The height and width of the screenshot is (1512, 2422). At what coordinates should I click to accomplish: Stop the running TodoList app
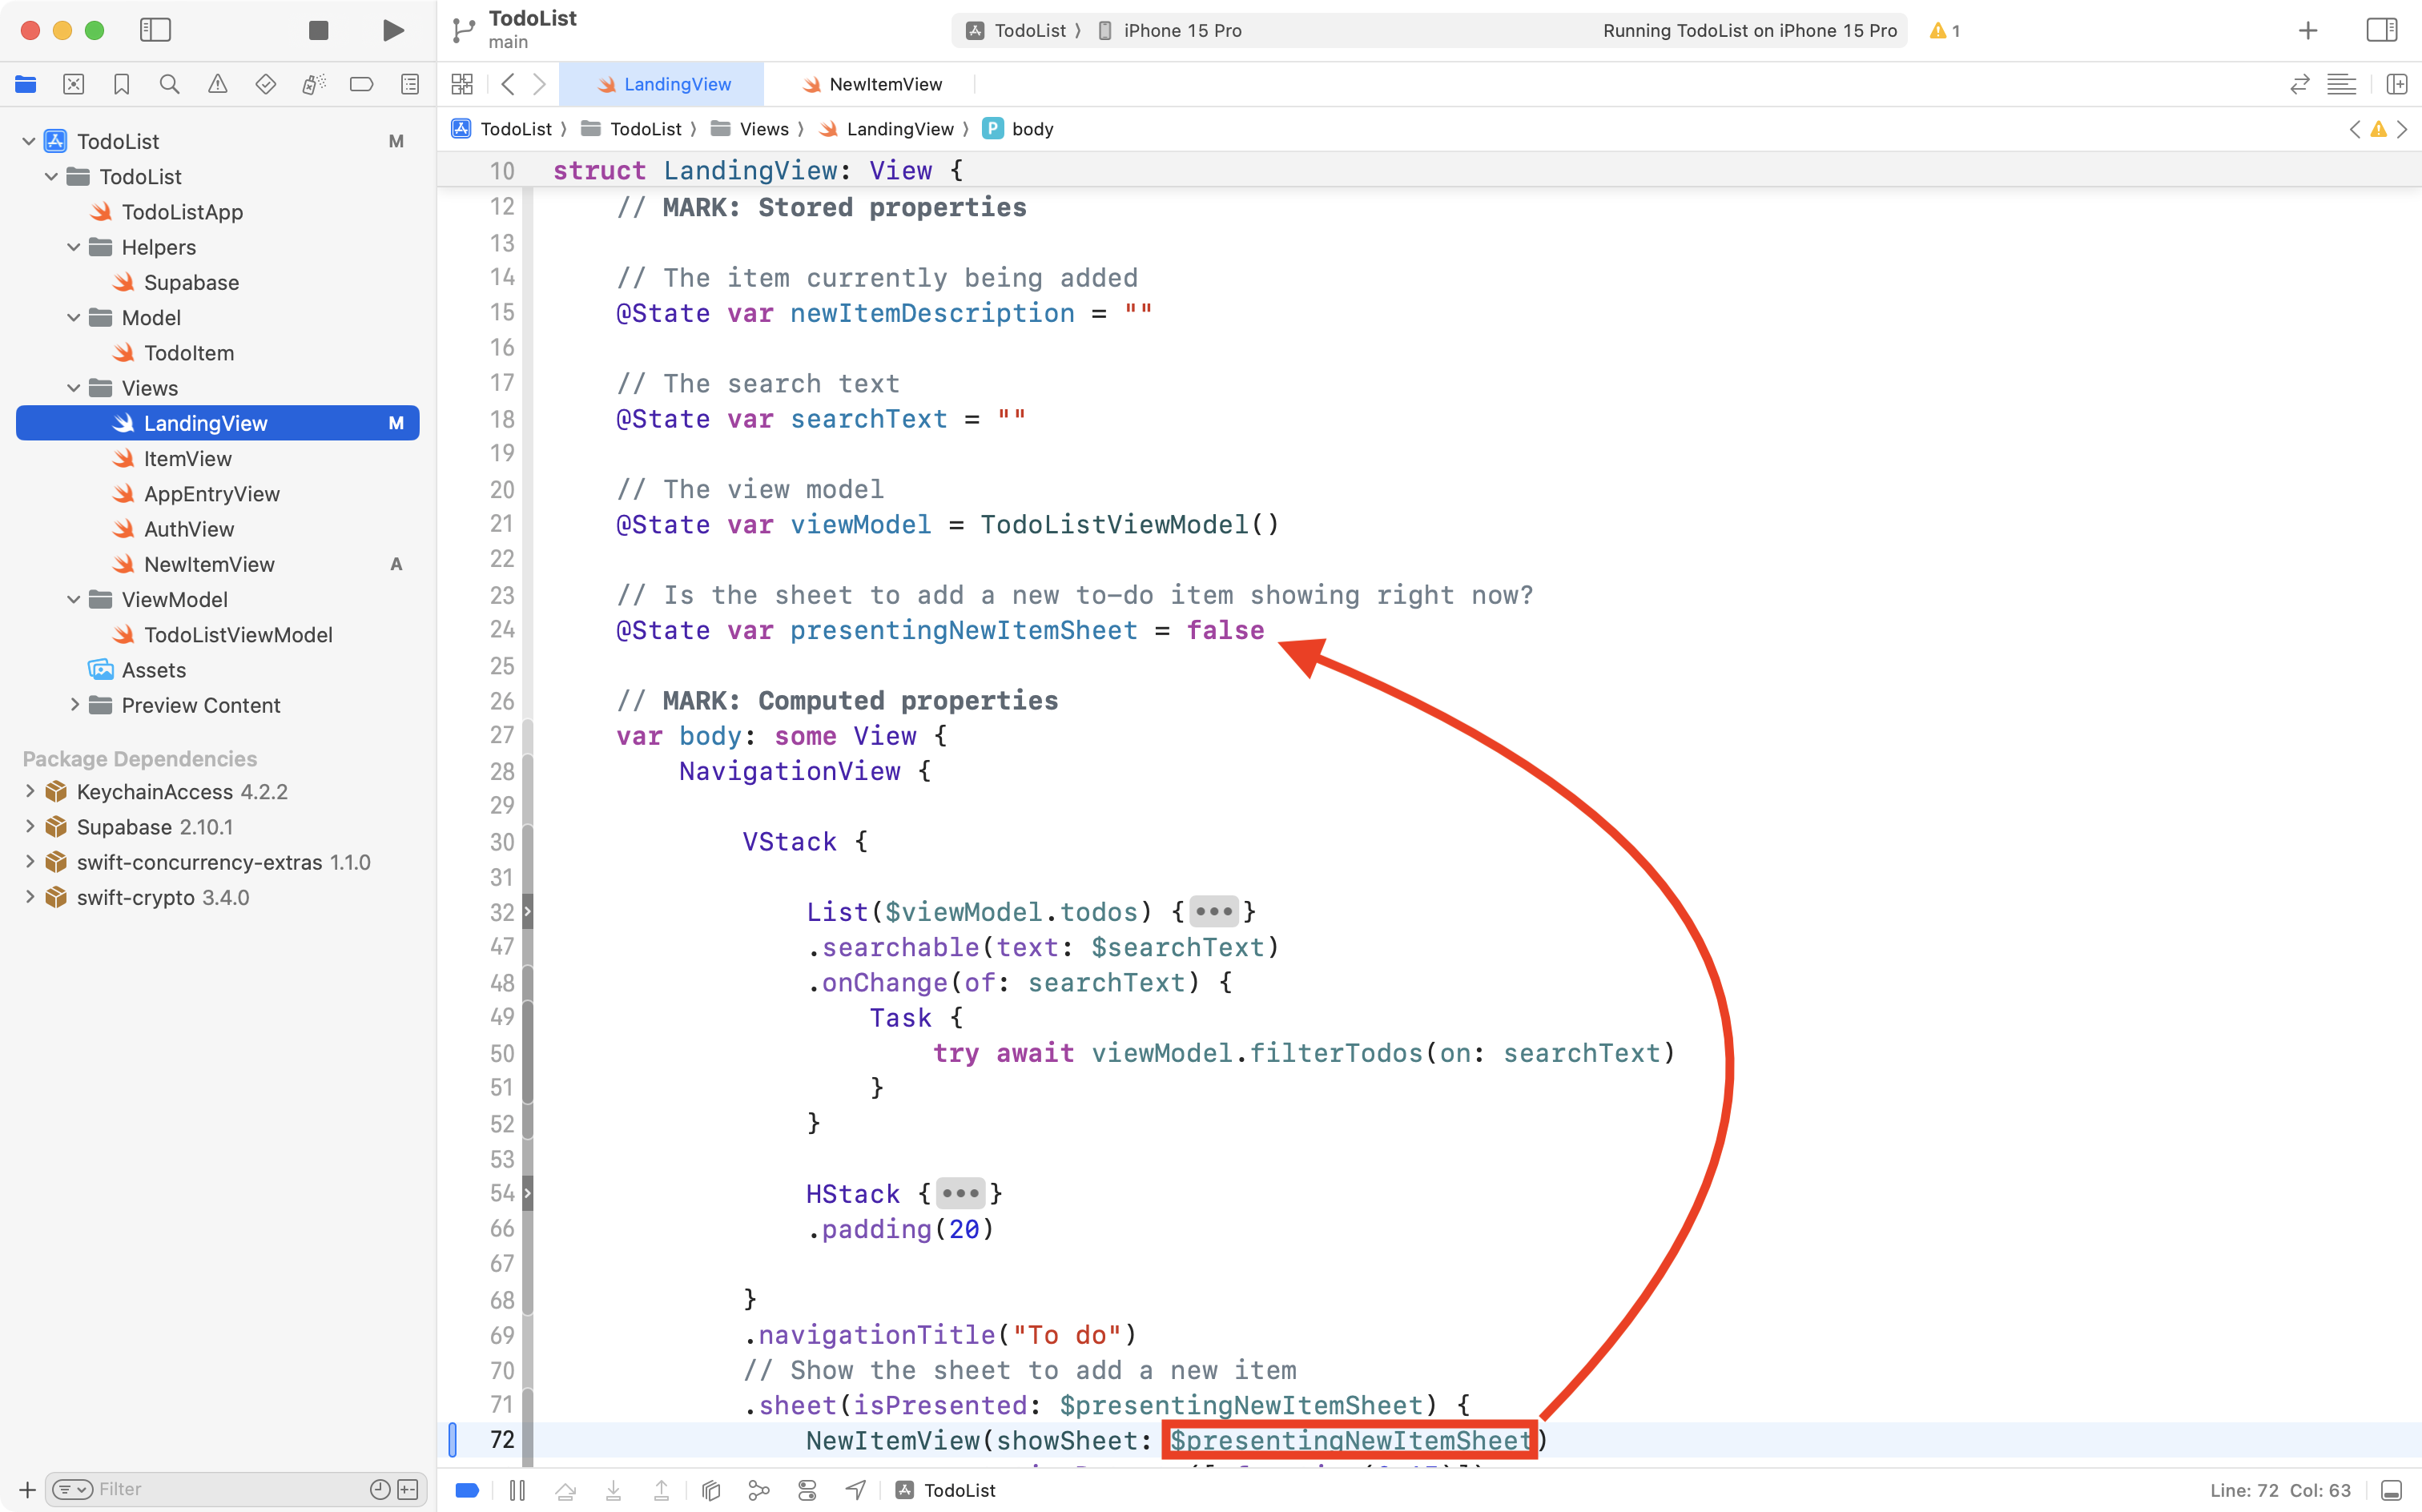(x=318, y=30)
